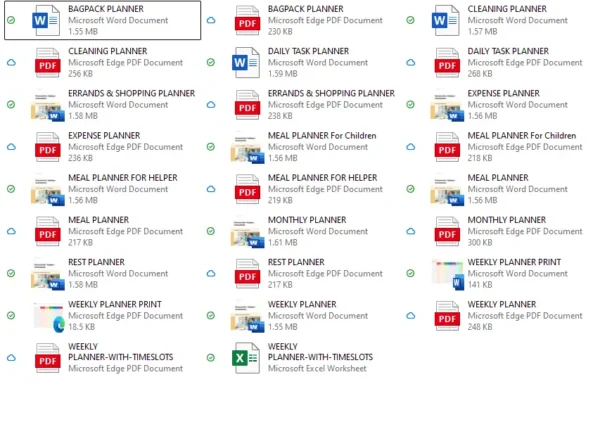This screenshot has height=422, width=600.
Task: Select WEEKLY PLANNER PDF icon, 248 KB
Action: tap(447, 316)
